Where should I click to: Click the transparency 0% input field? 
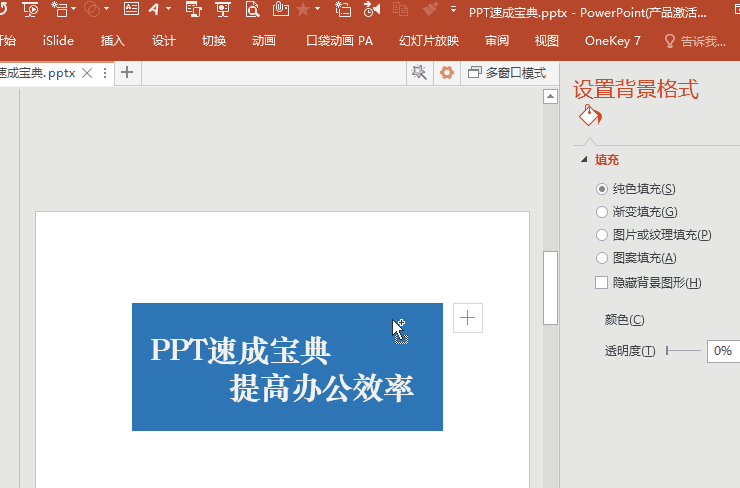click(x=723, y=351)
